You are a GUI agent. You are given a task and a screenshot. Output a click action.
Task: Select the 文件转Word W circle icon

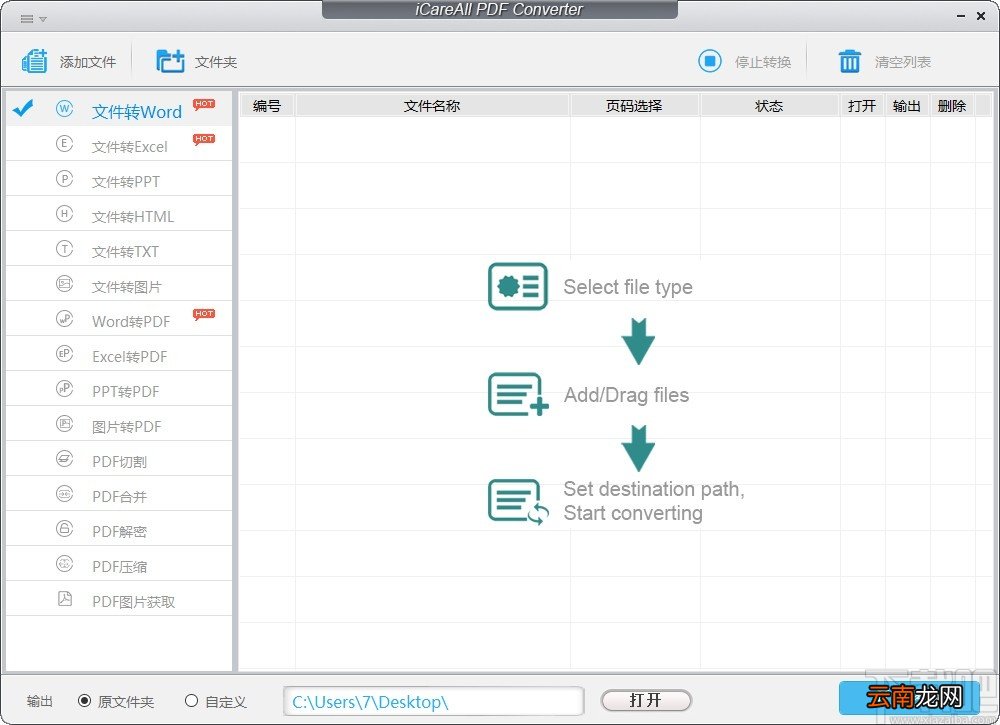coord(64,108)
